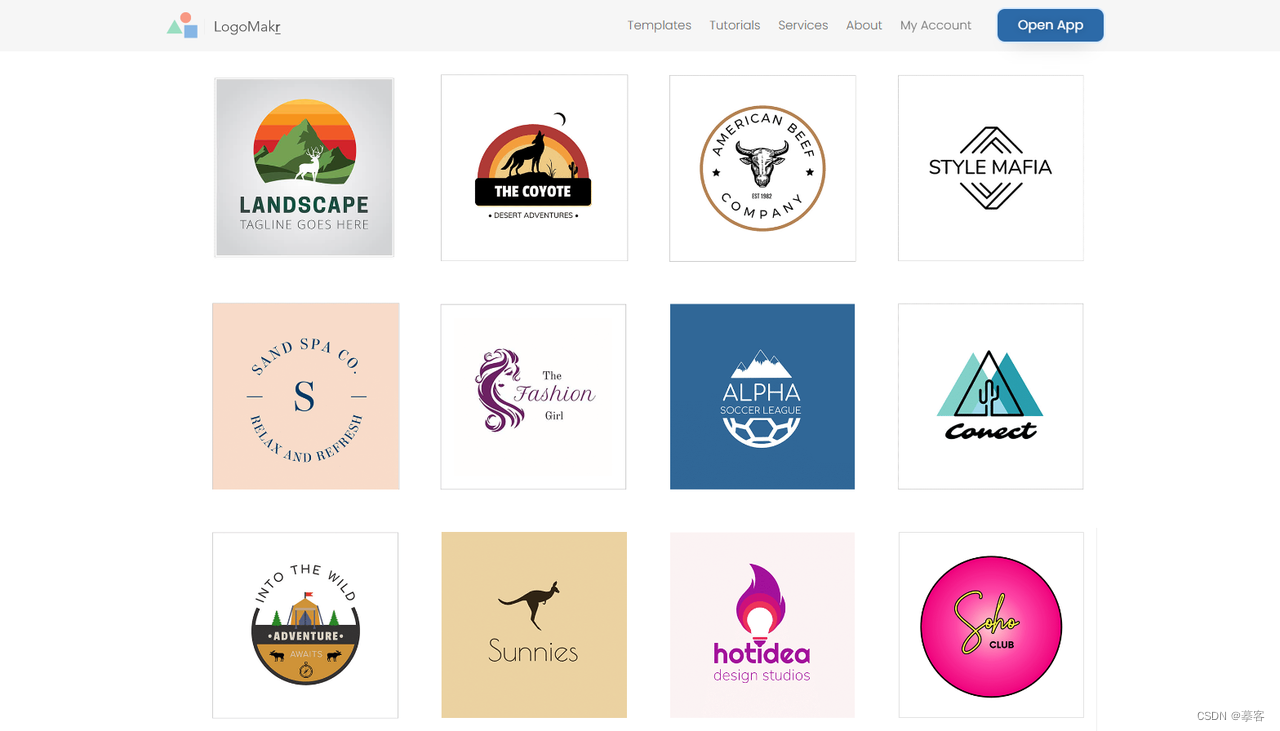Choose the hotidea design studios template
Viewport: 1280px width, 731px height.
762,625
